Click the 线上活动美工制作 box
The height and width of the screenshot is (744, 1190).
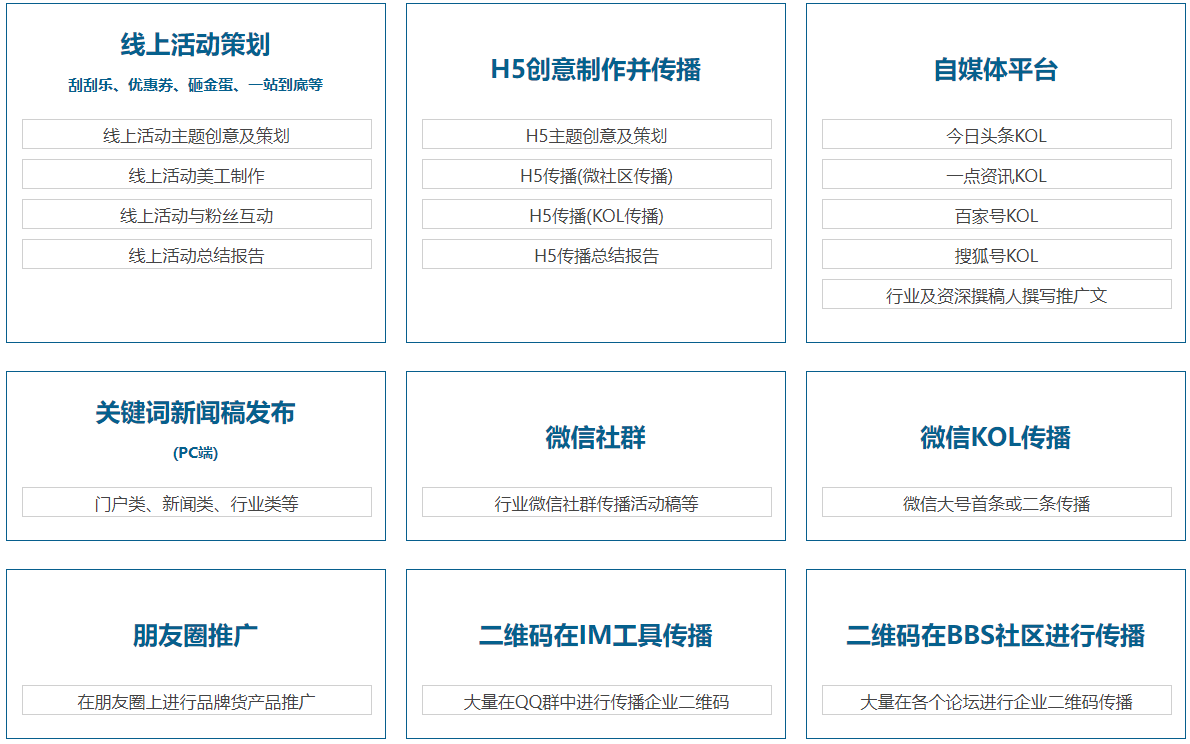196,175
